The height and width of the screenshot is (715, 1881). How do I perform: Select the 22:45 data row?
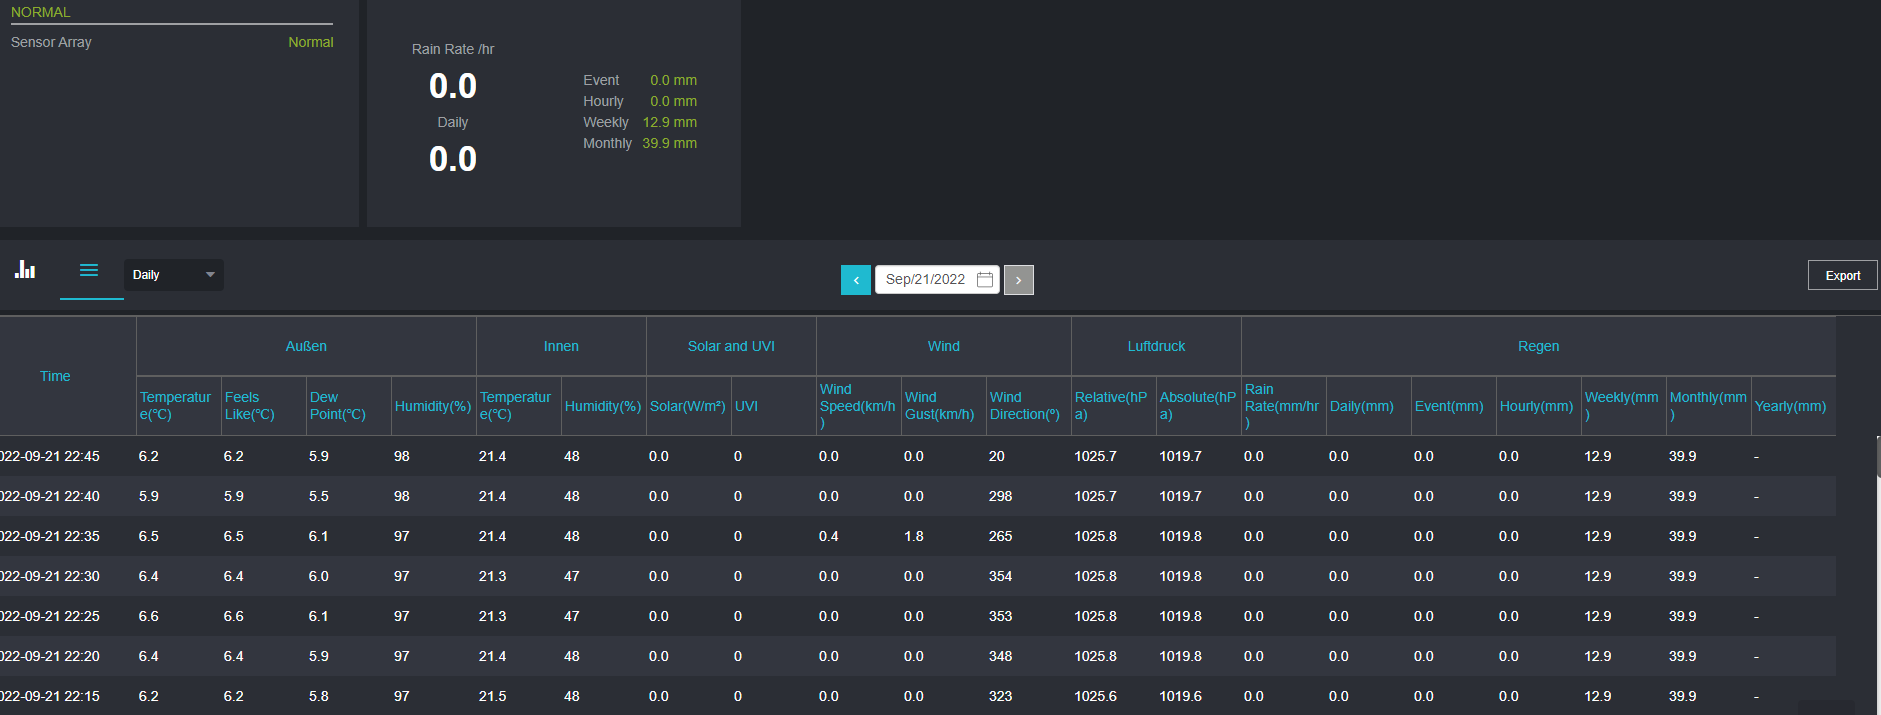tap(50, 456)
